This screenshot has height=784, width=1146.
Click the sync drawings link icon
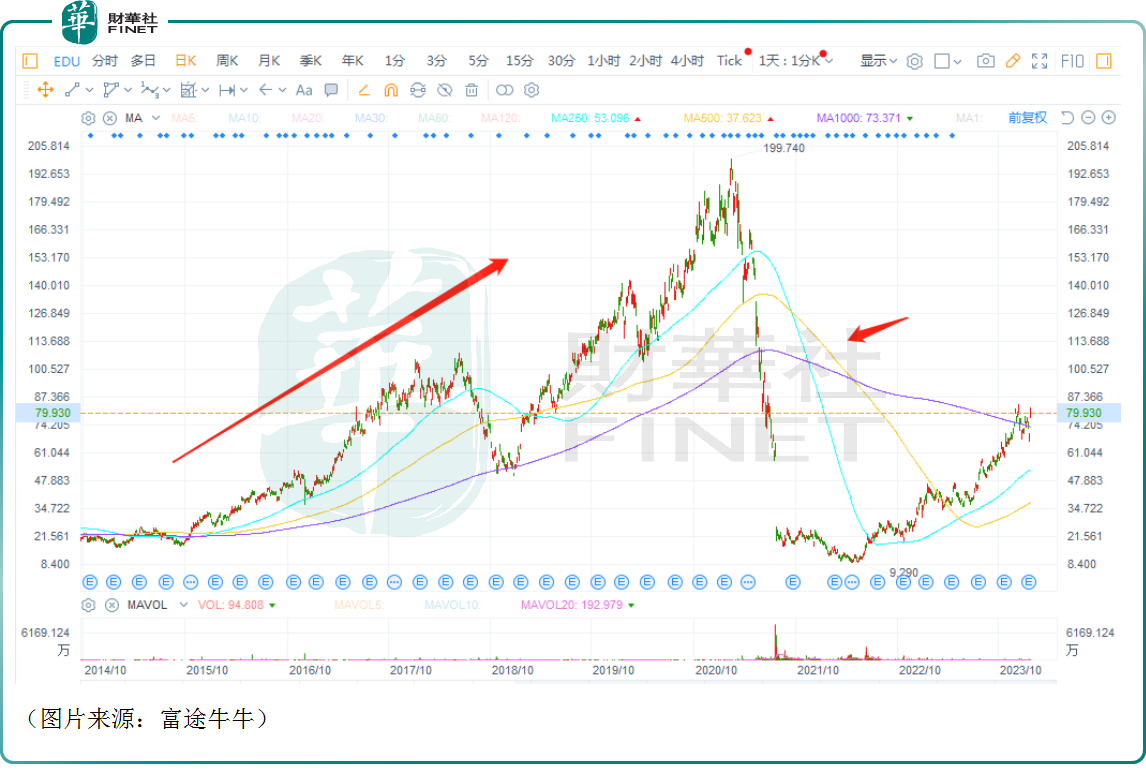[417, 90]
